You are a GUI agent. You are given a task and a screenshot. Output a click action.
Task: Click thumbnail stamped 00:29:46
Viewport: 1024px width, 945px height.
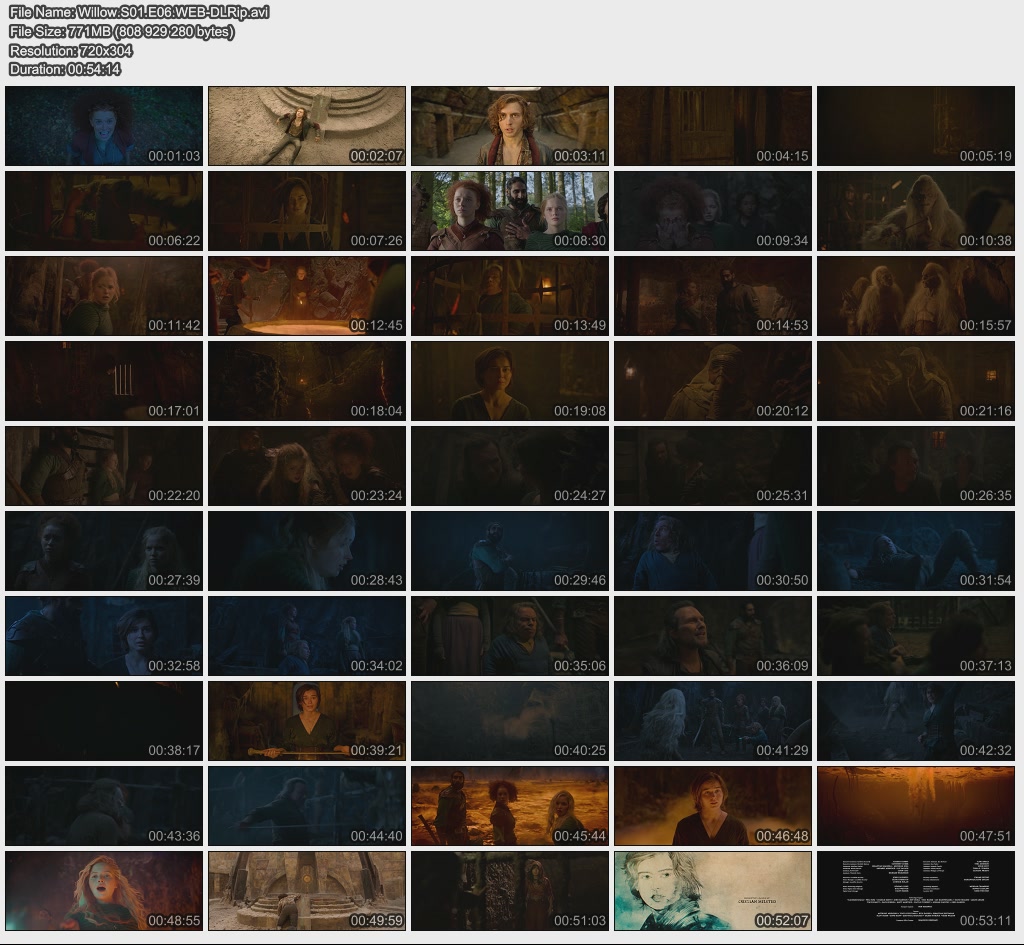coord(510,551)
